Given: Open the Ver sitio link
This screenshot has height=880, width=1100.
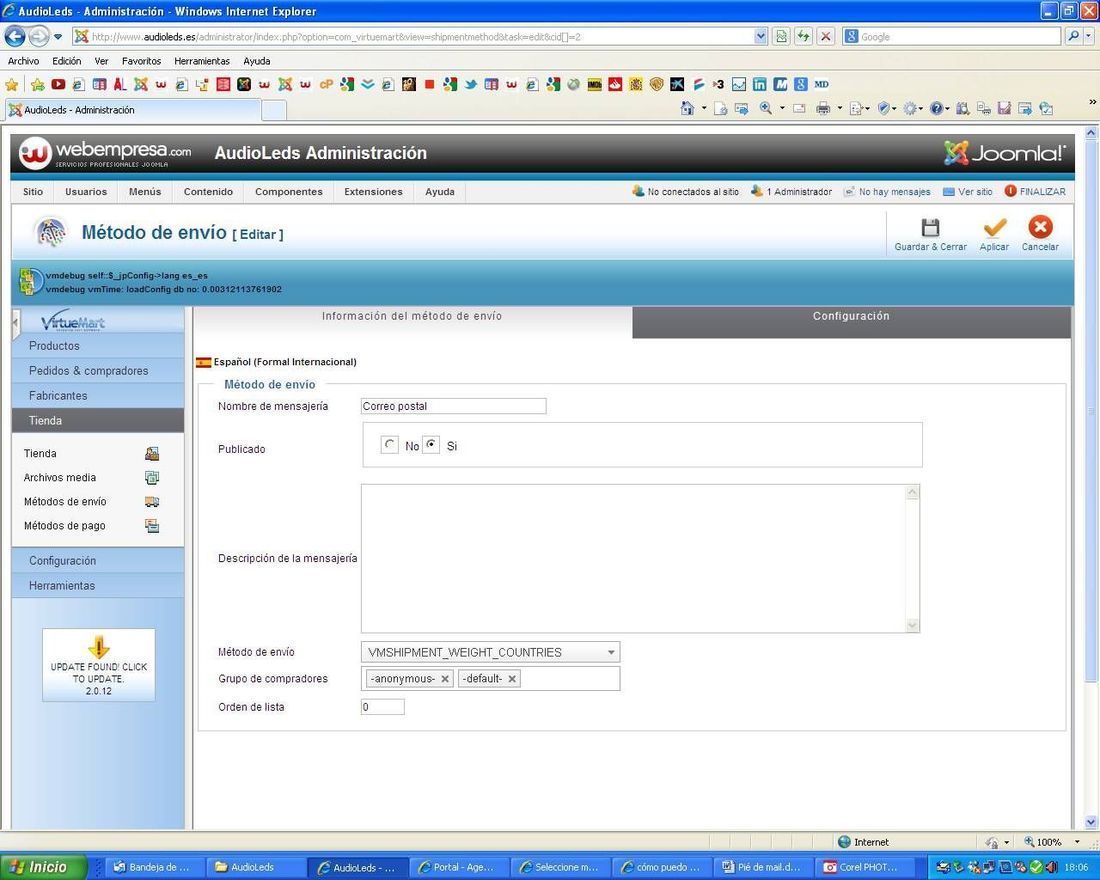Looking at the screenshot, I should click(968, 192).
